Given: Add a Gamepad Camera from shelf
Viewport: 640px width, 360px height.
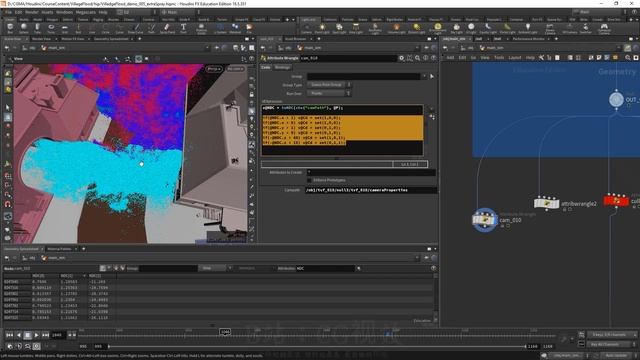Looking at the screenshot, I should pyautogui.click(x=604, y=29).
